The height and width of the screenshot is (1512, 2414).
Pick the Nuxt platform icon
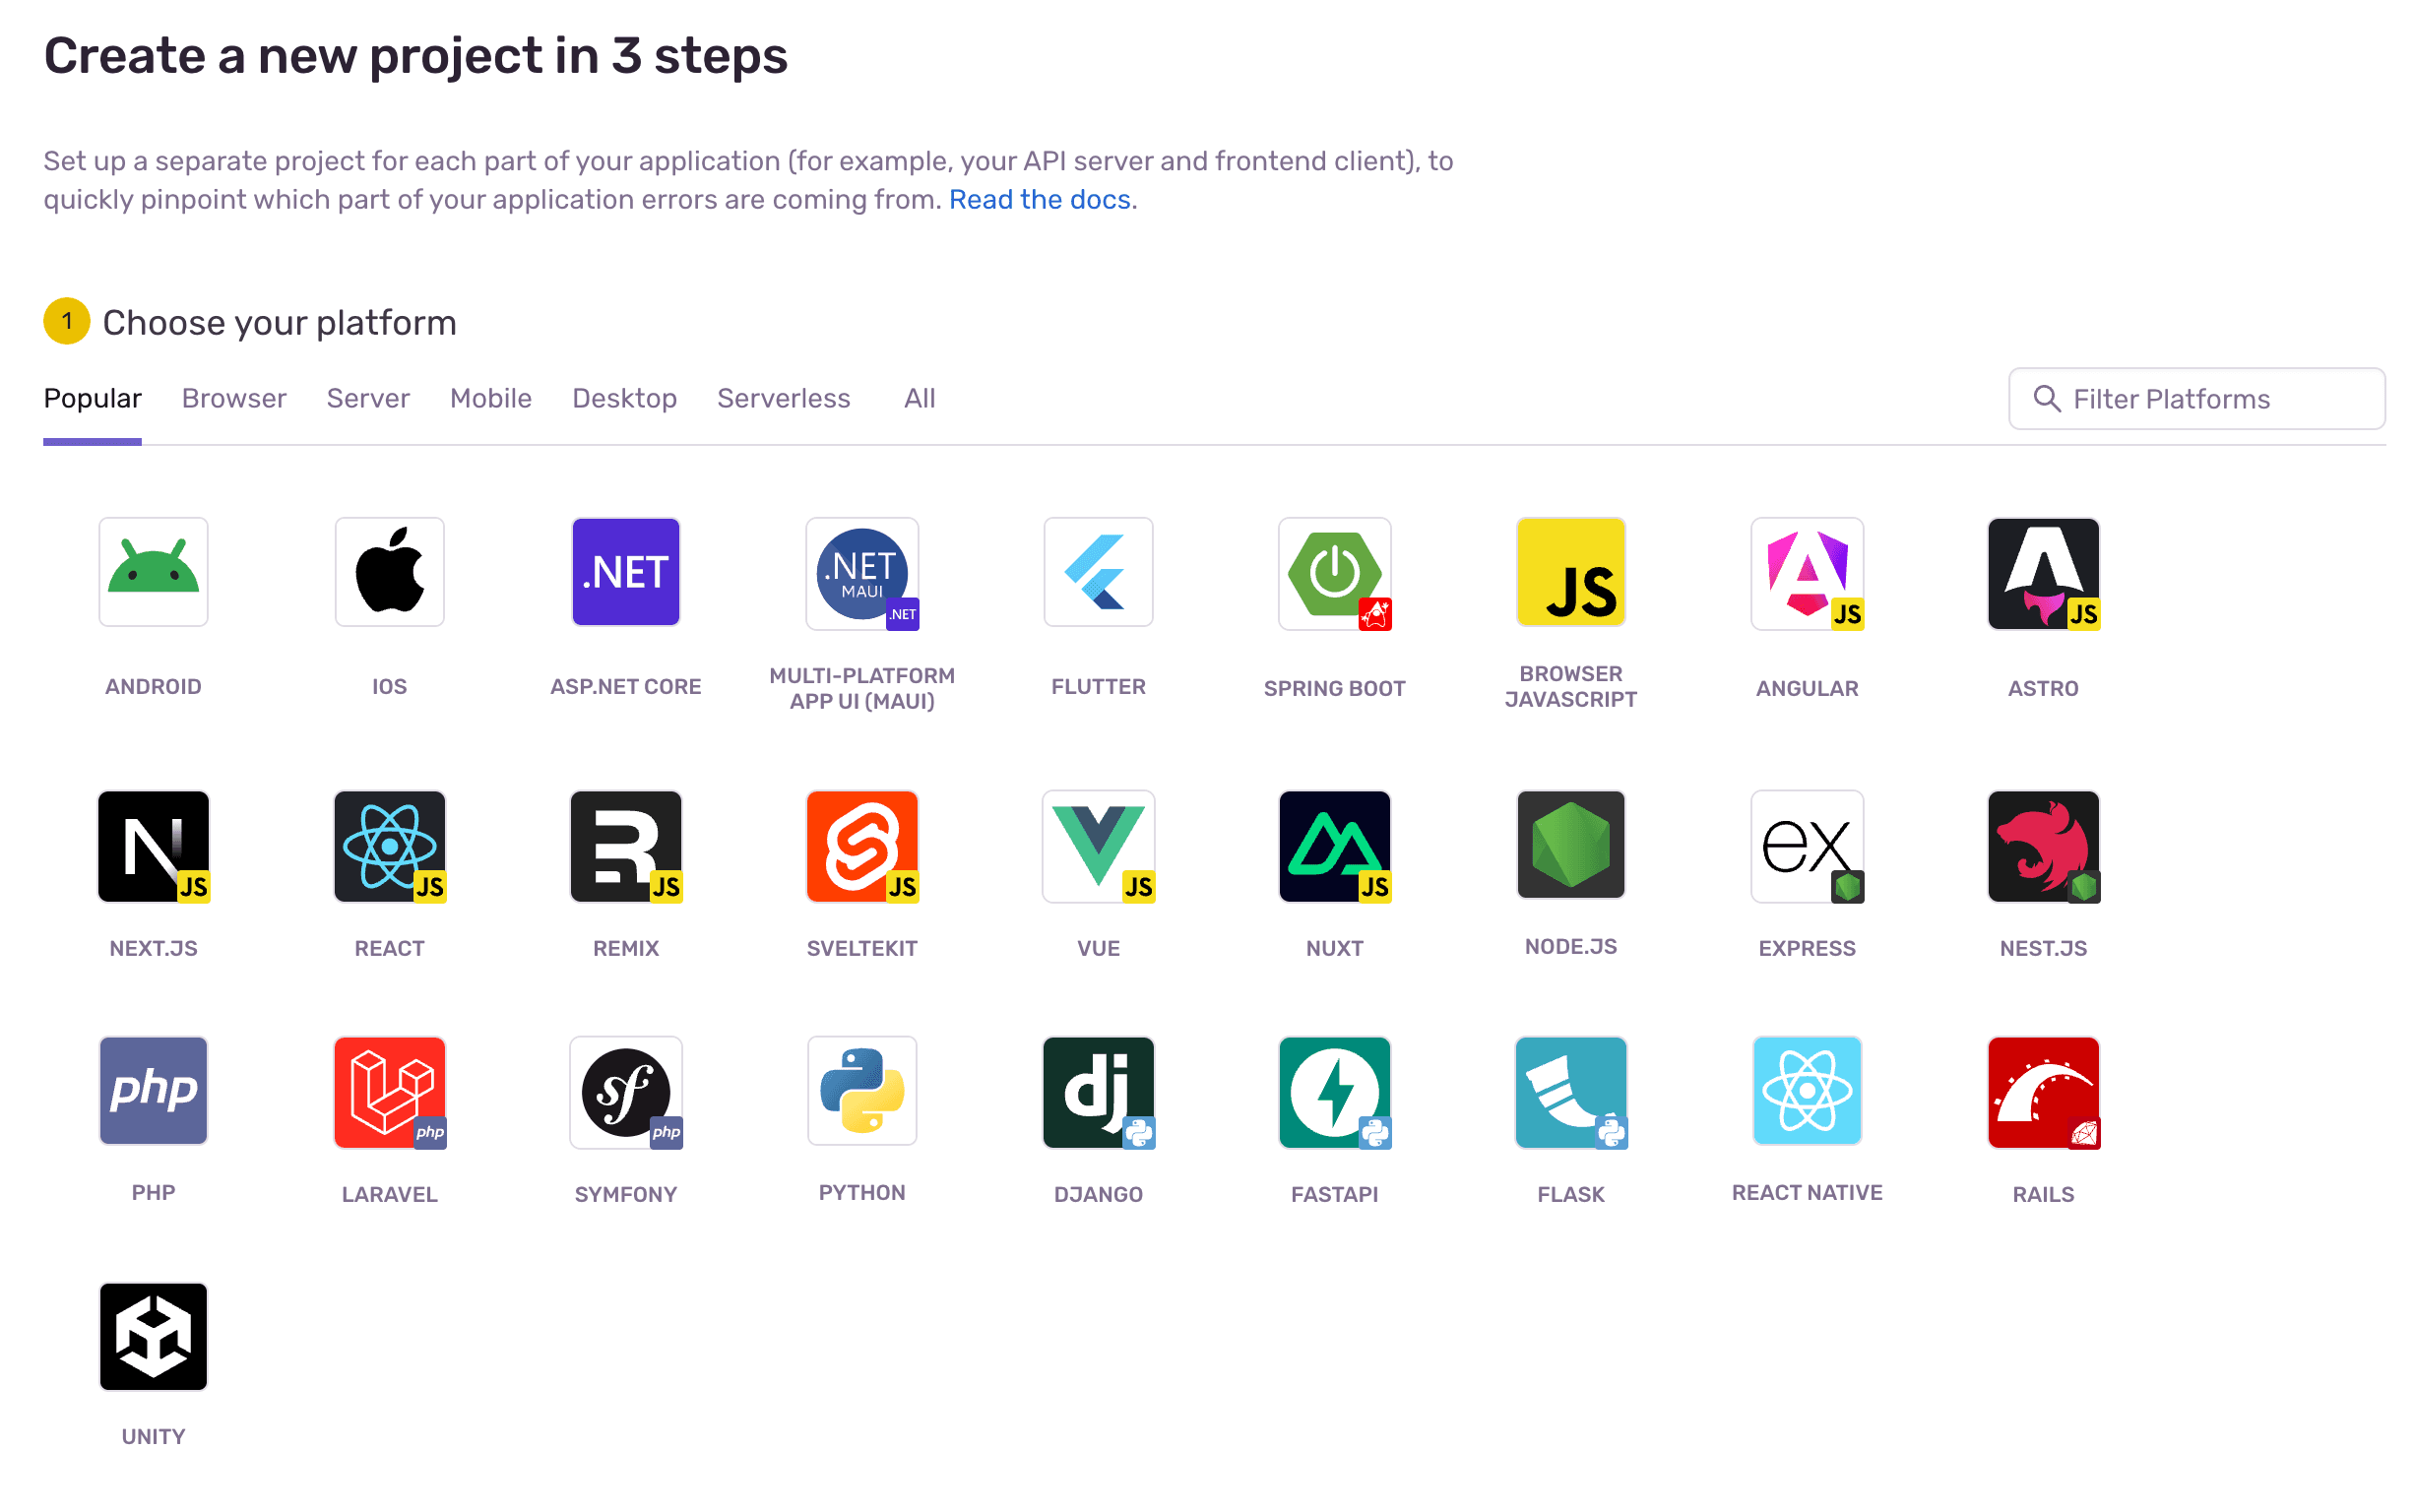(x=1334, y=846)
